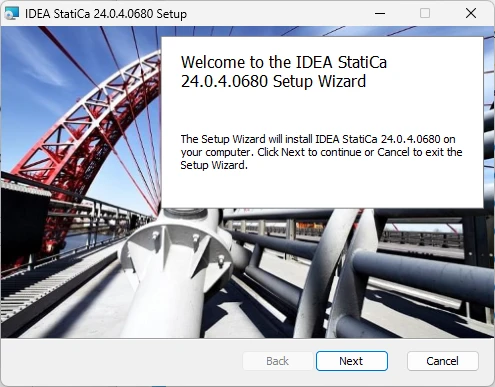This screenshot has height=387, width=495.
Task: Cancel the IDEA StatiCa installation
Action: [x=443, y=361]
